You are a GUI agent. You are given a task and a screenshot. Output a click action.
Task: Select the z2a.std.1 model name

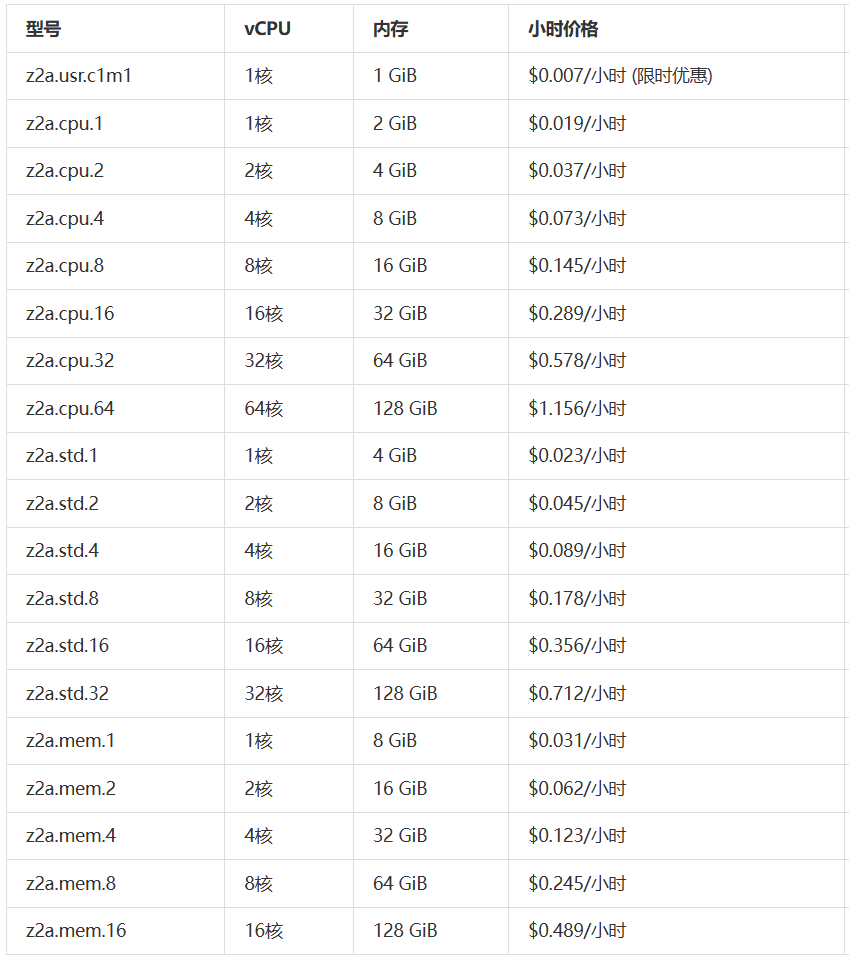pyautogui.click(x=62, y=456)
